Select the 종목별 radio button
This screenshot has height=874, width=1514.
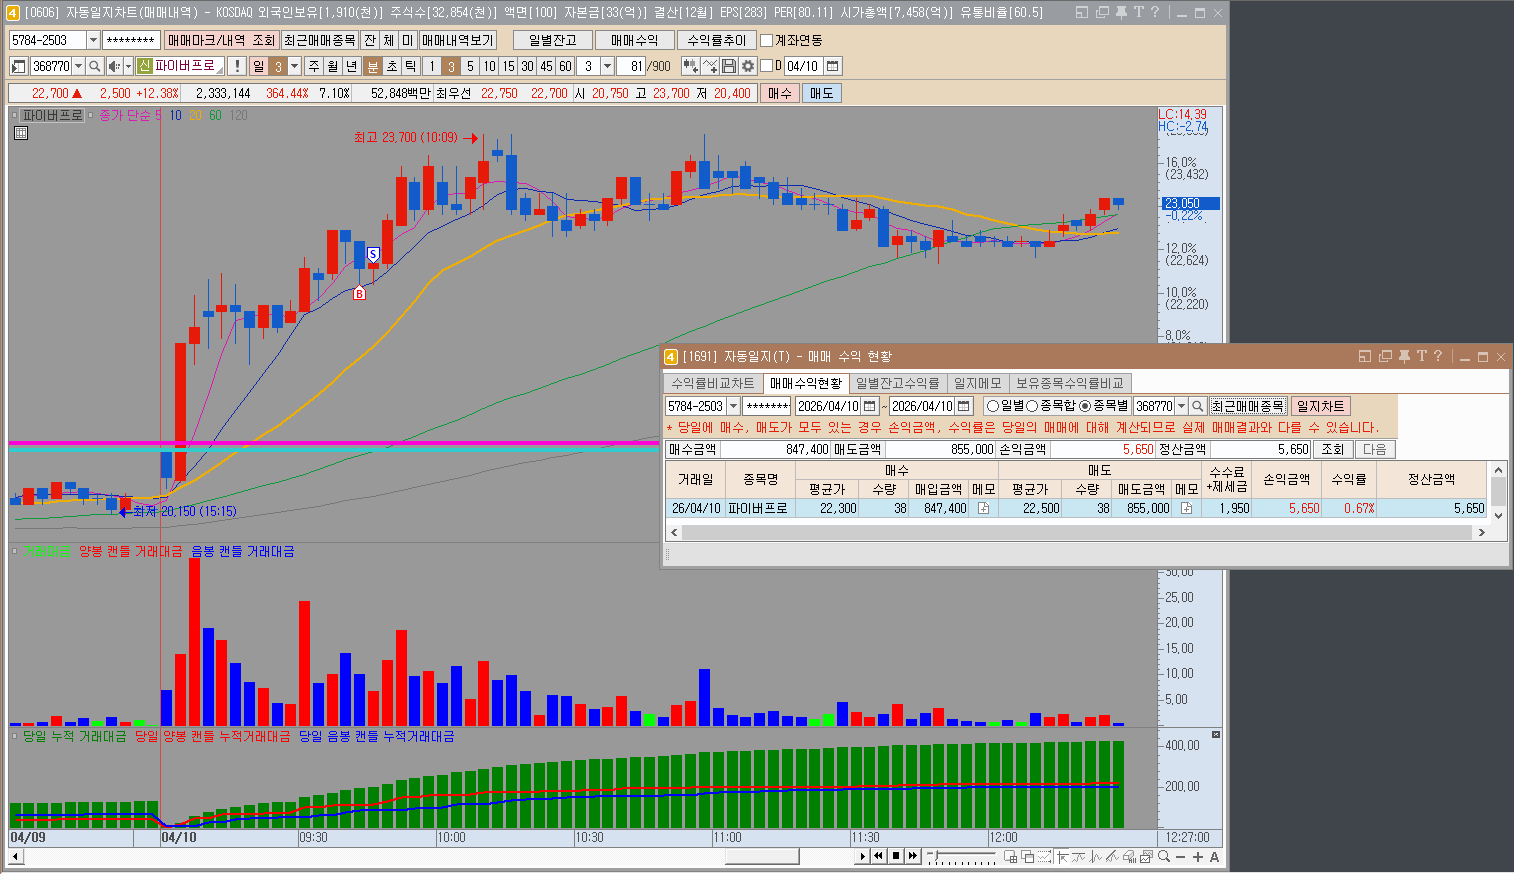click(x=1085, y=406)
